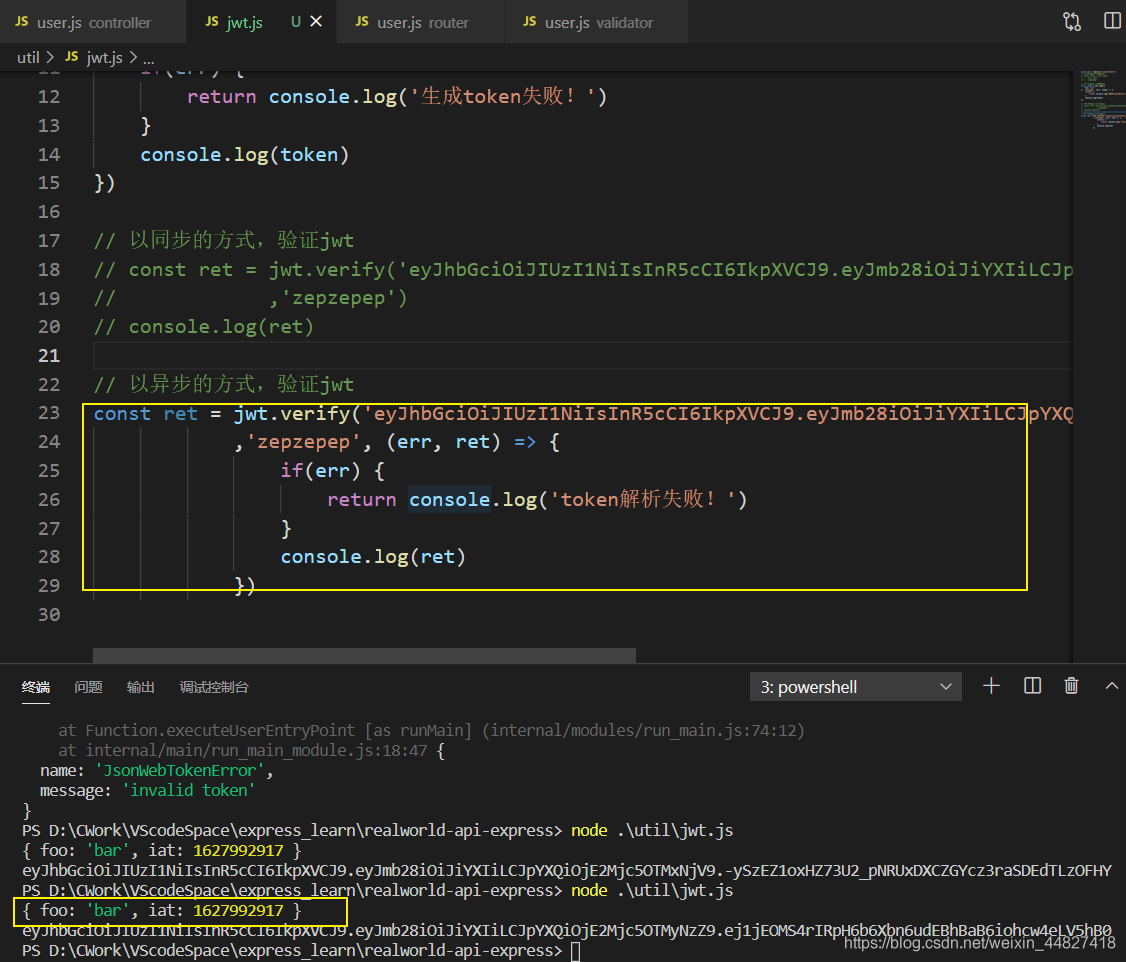Viewport: 1126px width, 962px height.
Task: Open the 3: powershell terminal dropdown
Action: pos(855,687)
